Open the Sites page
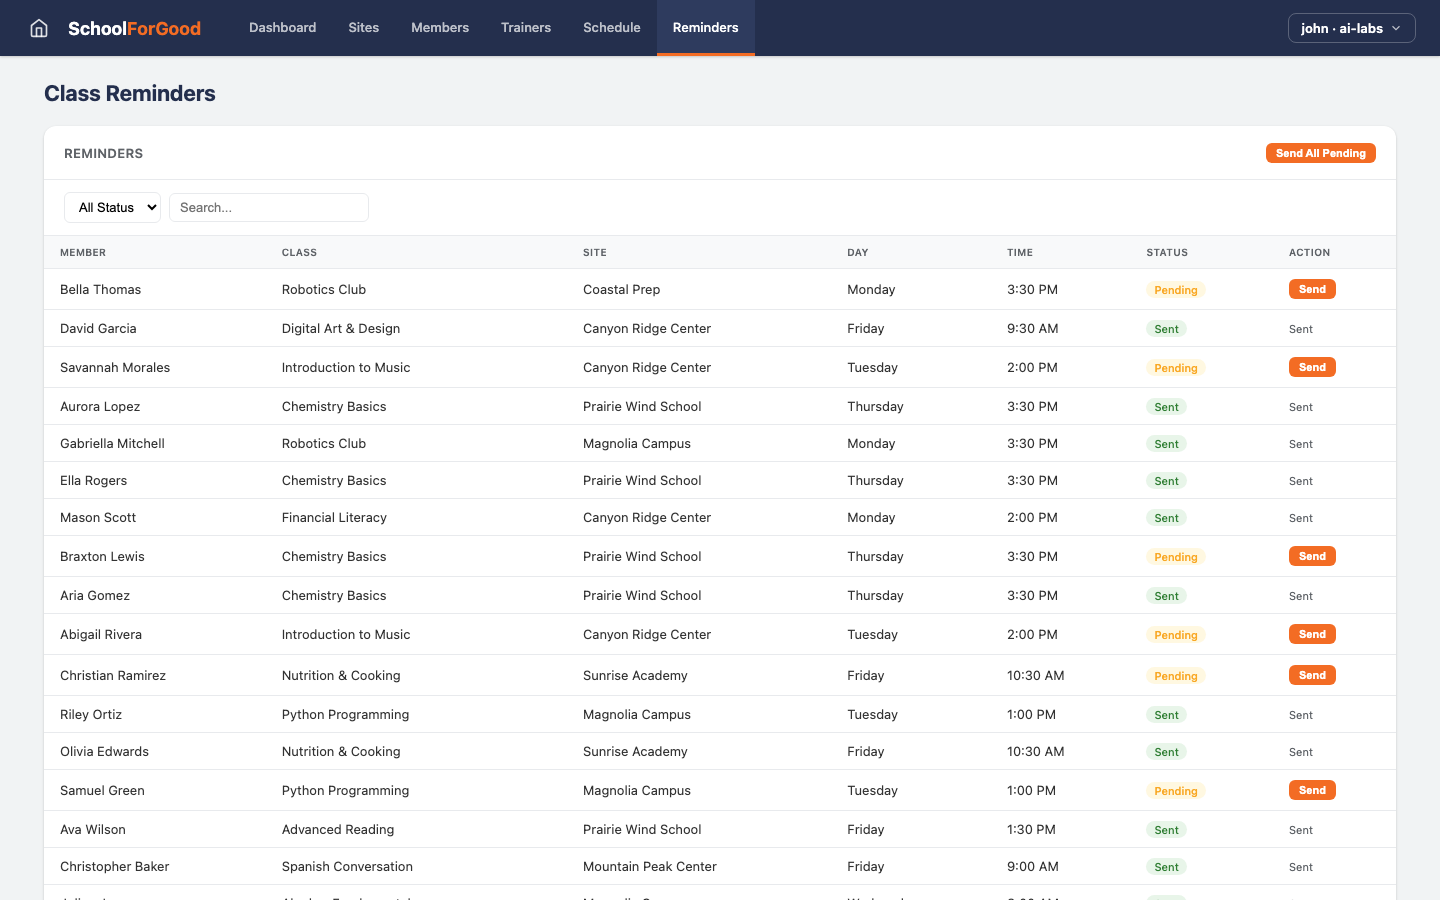The height and width of the screenshot is (900, 1440). [363, 28]
